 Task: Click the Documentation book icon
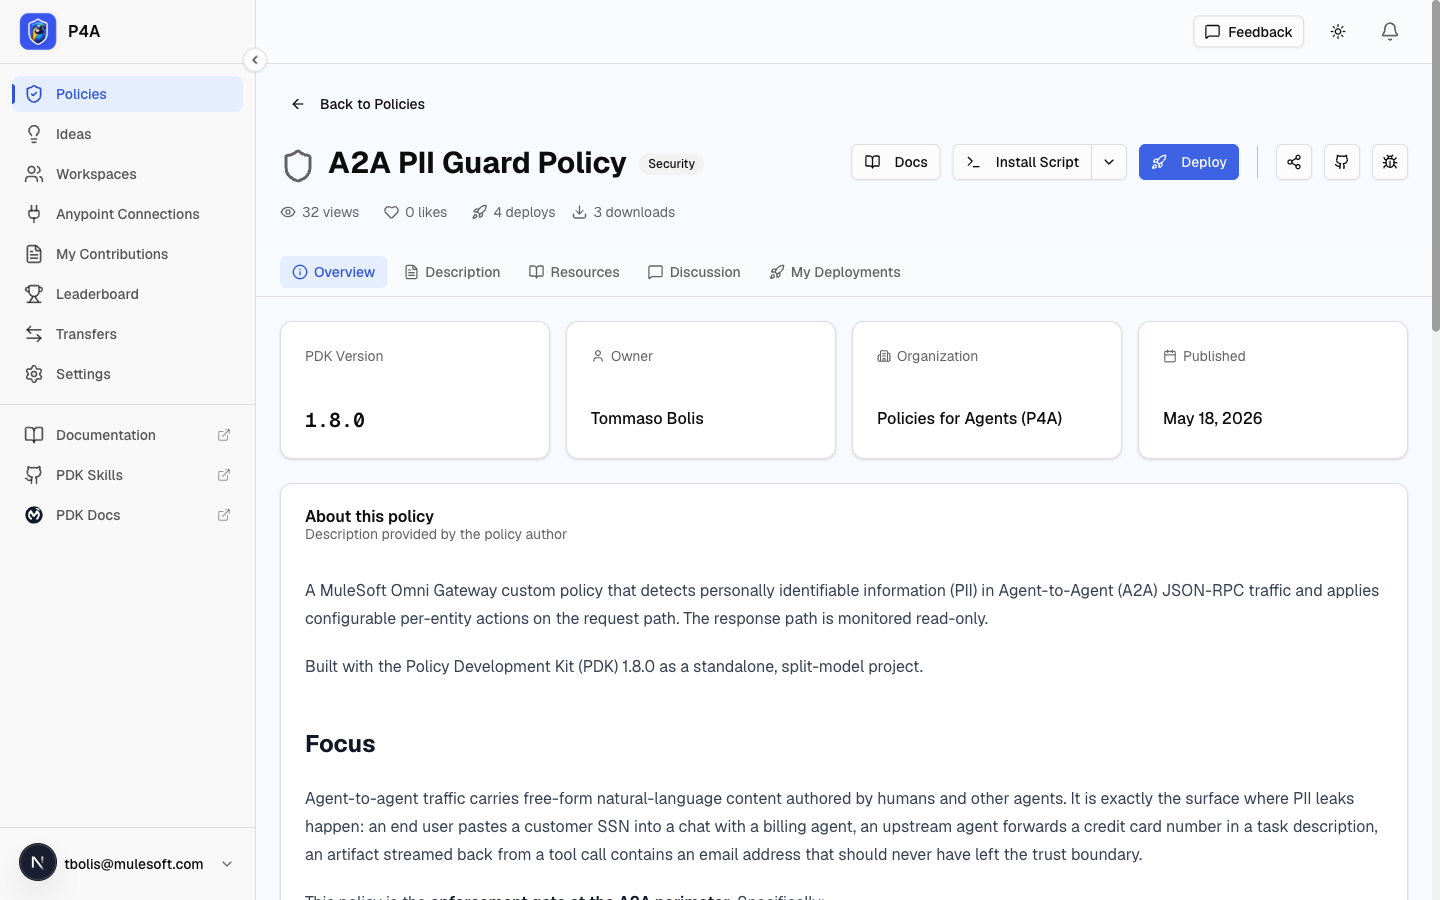point(34,435)
